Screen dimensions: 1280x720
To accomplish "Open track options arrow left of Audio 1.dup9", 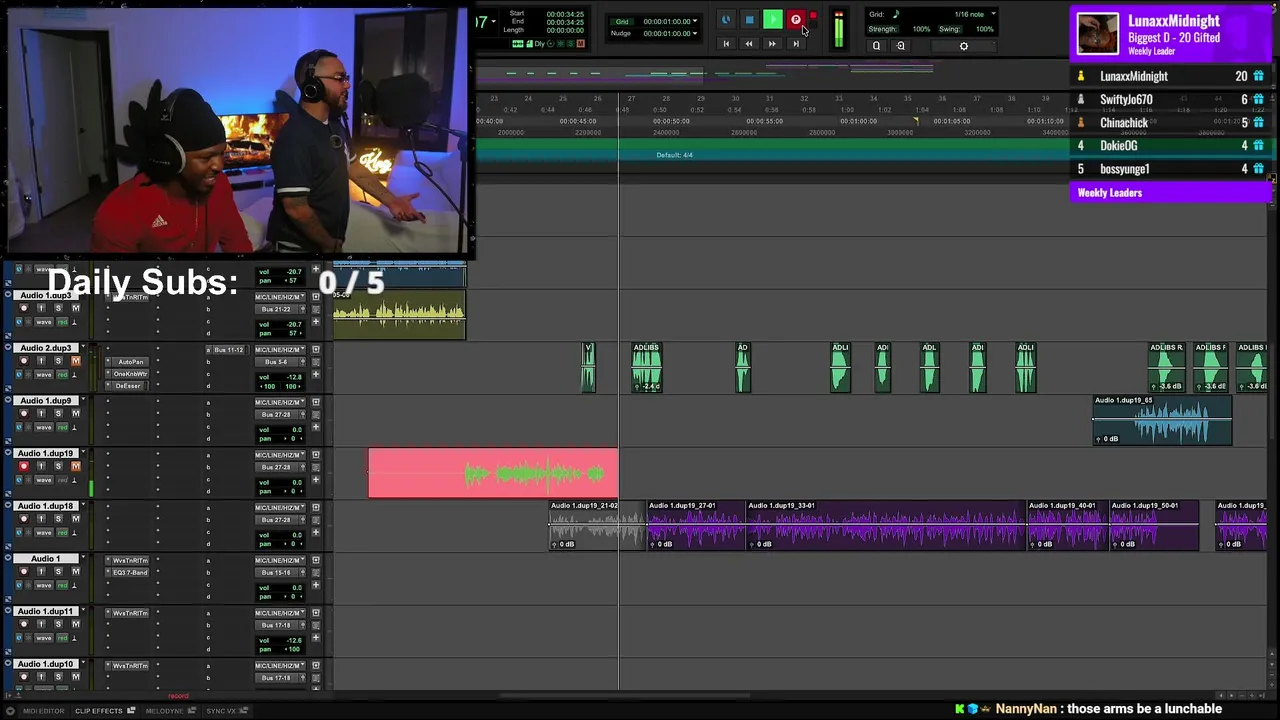I will (x=9, y=401).
